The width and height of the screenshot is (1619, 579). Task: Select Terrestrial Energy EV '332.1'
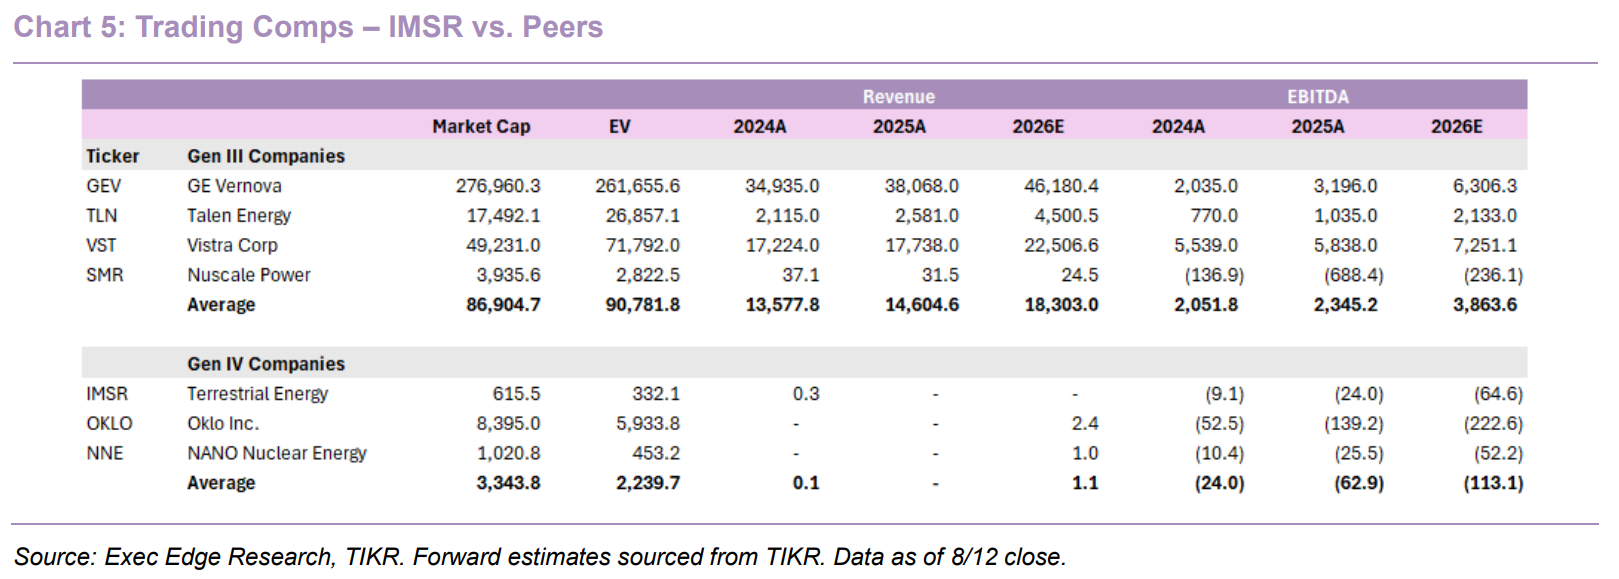[656, 394]
